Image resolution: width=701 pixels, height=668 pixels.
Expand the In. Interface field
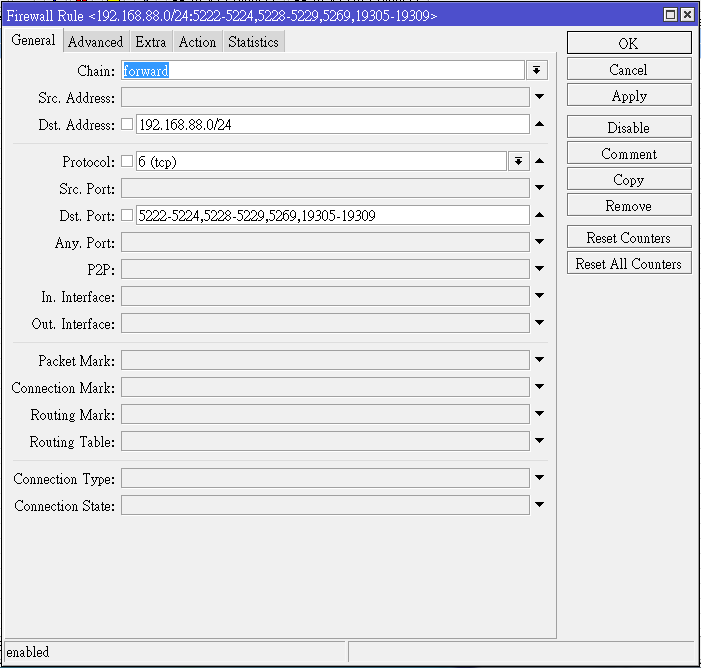pos(540,296)
